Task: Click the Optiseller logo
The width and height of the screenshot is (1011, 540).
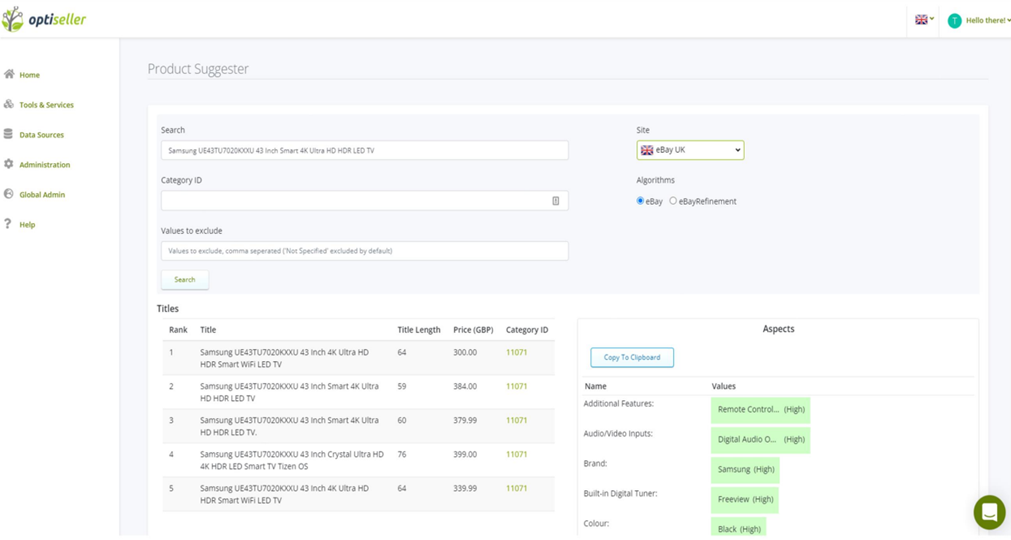Action: [x=44, y=19]
